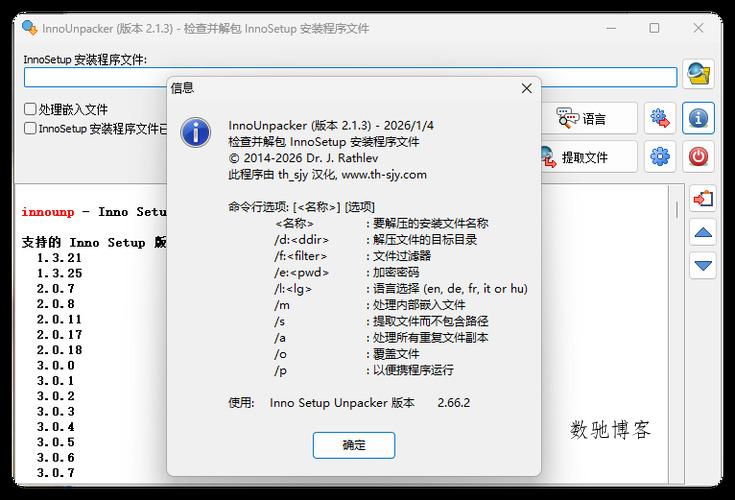Select version 2.0.17 in the output list
The image size is (735, 500).
(59, 335)
